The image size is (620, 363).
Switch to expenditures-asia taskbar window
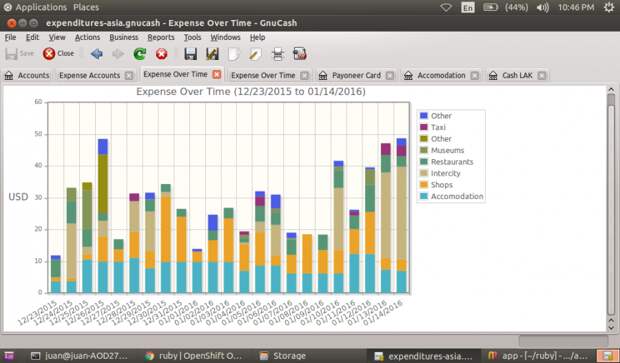coord(423,356)
